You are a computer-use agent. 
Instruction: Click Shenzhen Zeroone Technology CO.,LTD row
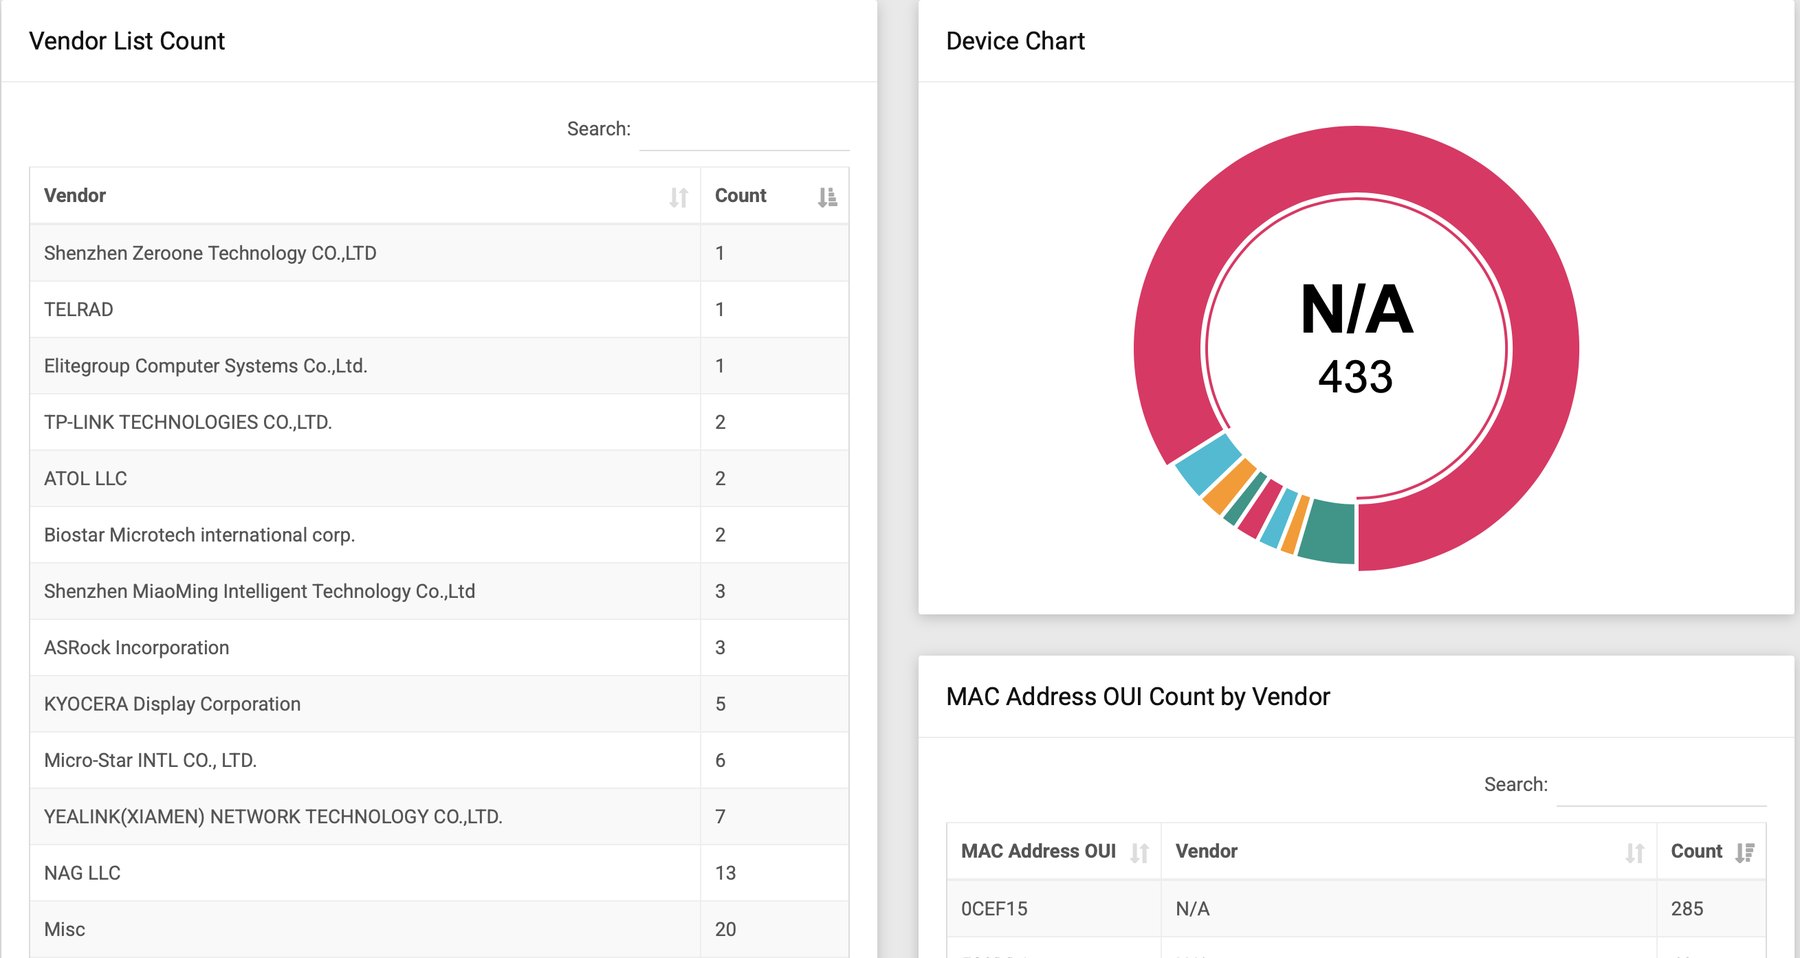pyautogui.click(x=439, y=253)
